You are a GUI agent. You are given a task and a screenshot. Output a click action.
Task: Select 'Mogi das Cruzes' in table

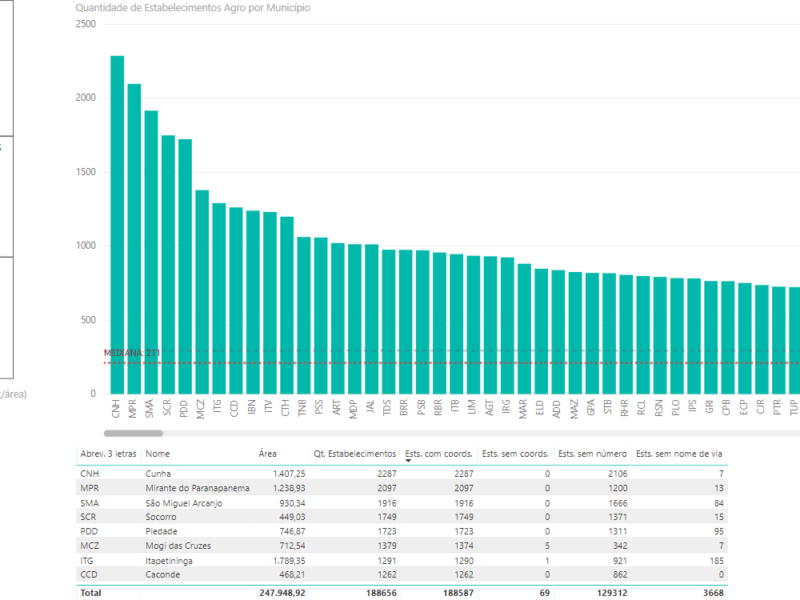tap(178, 545)
